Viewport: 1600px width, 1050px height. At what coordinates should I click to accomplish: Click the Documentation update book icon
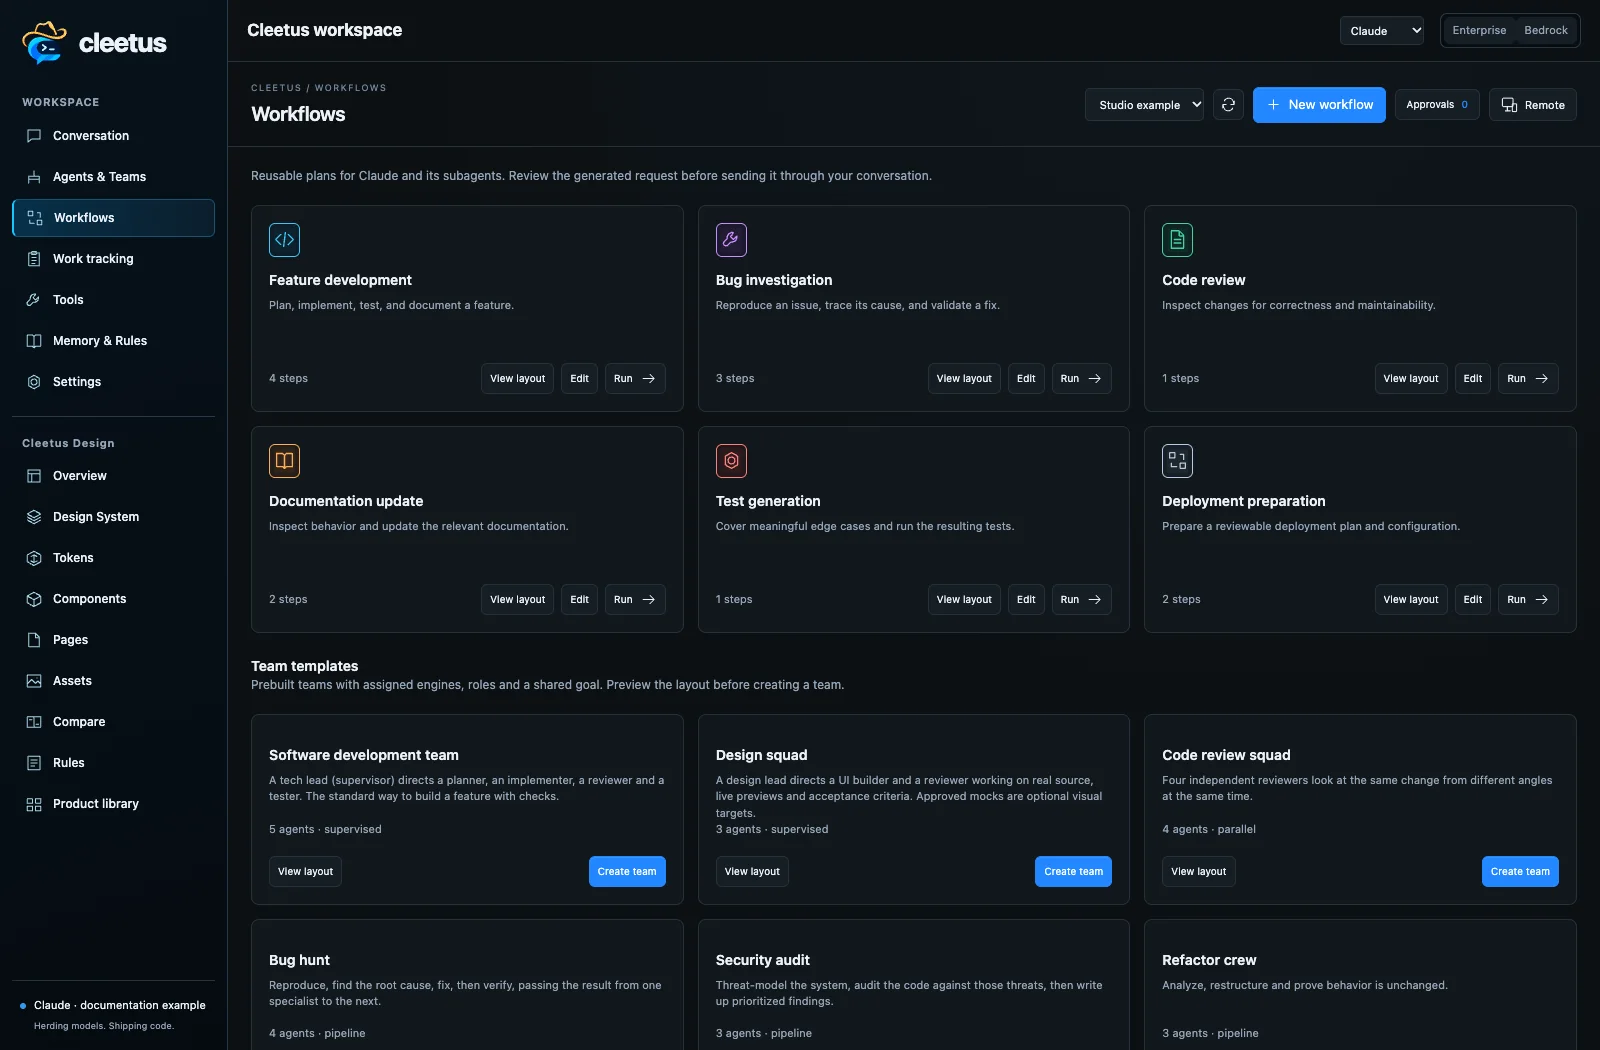click(x=285, y=461)
